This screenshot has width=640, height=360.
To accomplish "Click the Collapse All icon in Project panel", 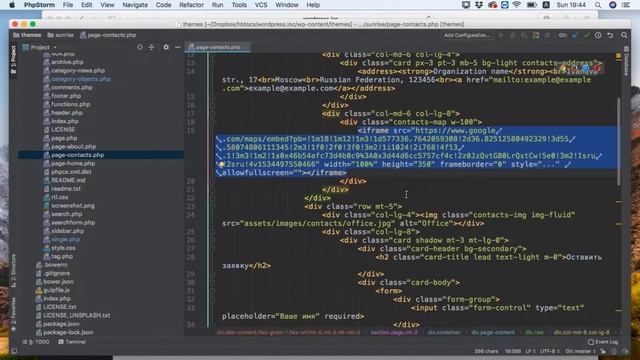I will [x=151, y=47].
